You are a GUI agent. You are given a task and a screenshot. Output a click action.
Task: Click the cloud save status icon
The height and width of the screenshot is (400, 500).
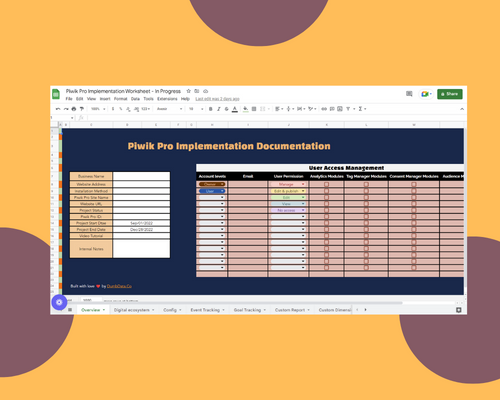point(206,91)
